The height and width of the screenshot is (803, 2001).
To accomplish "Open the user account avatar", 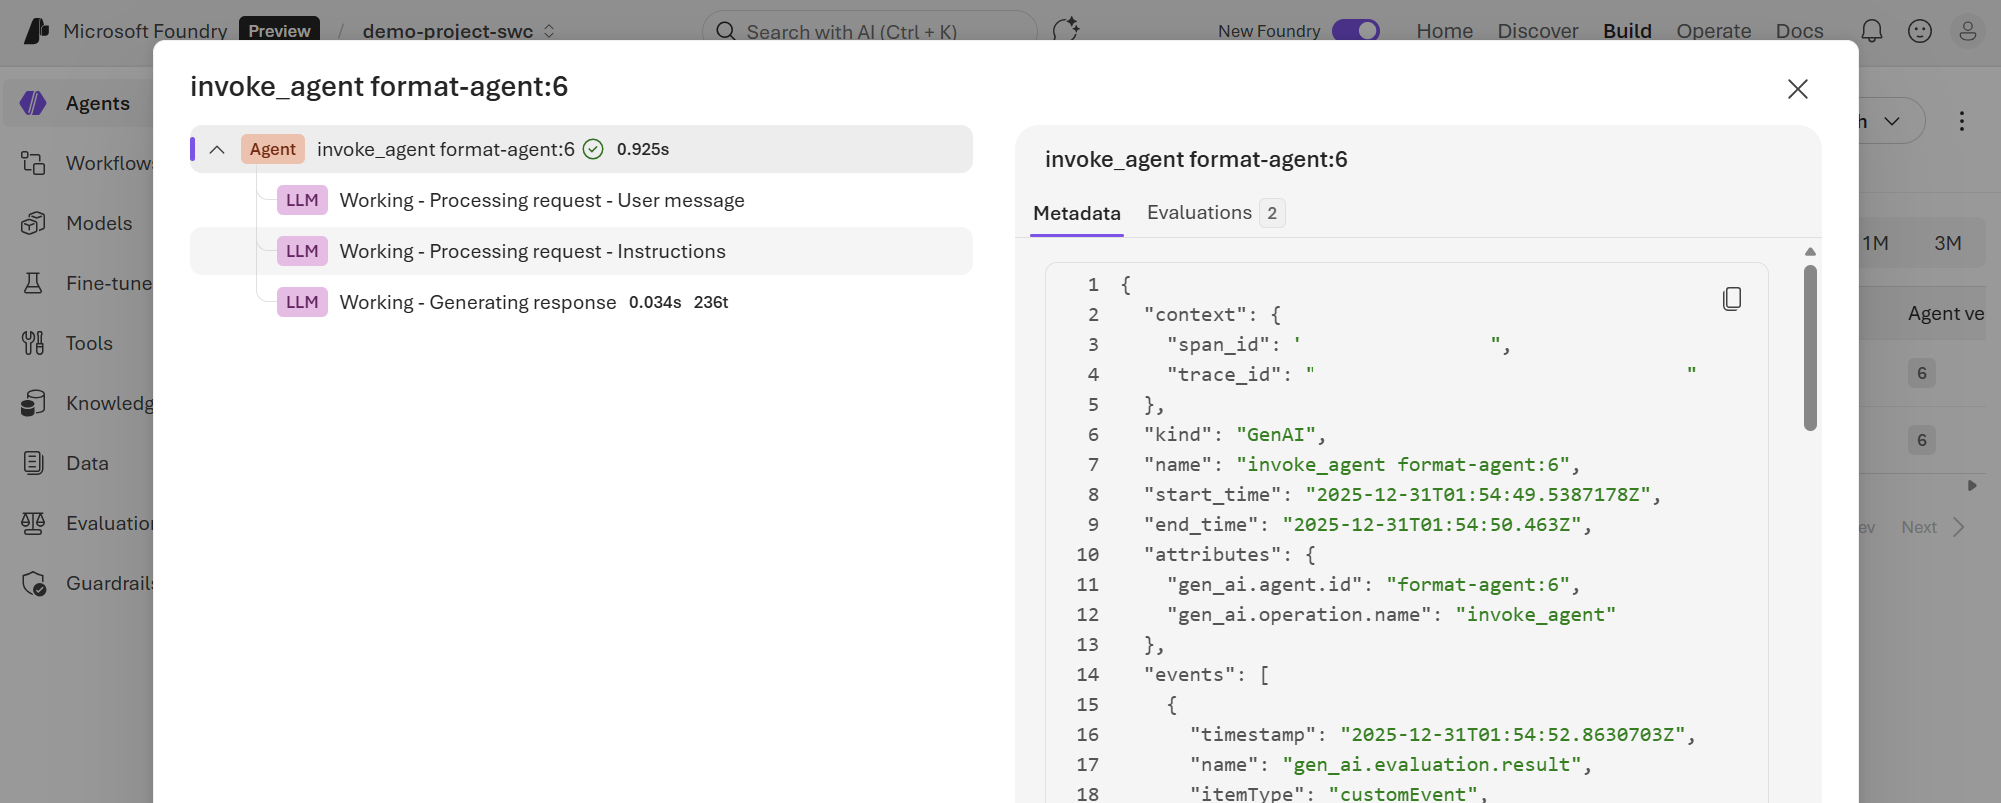I will [x=1968, y=31].
